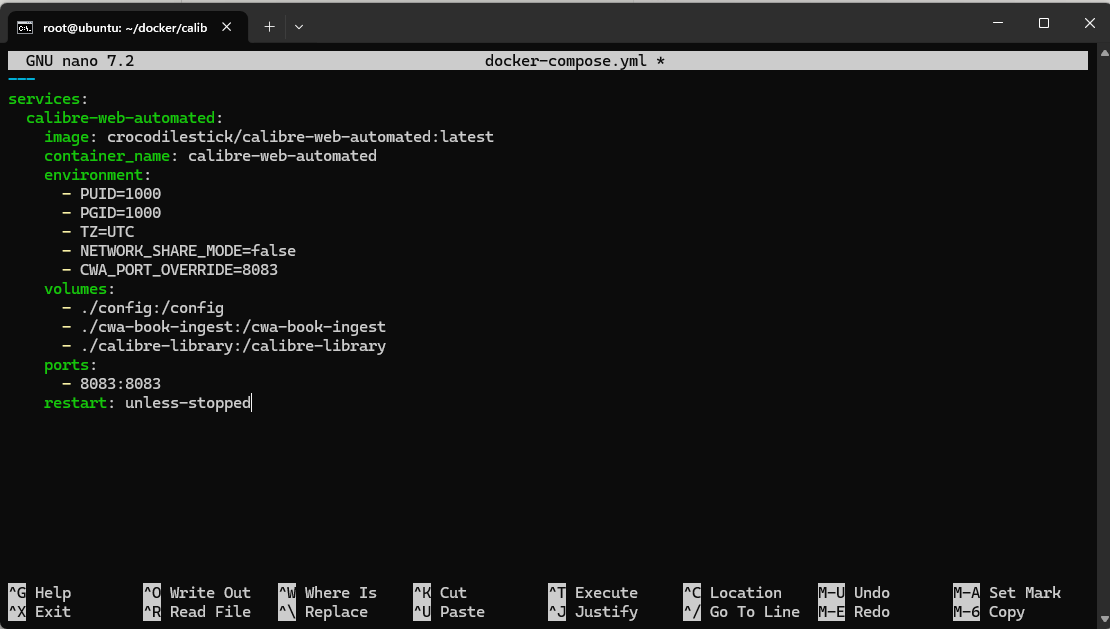The height and width of the screenshot is (629, 1110).
Task: Close the terminal window
Action: coord(1088,22)
